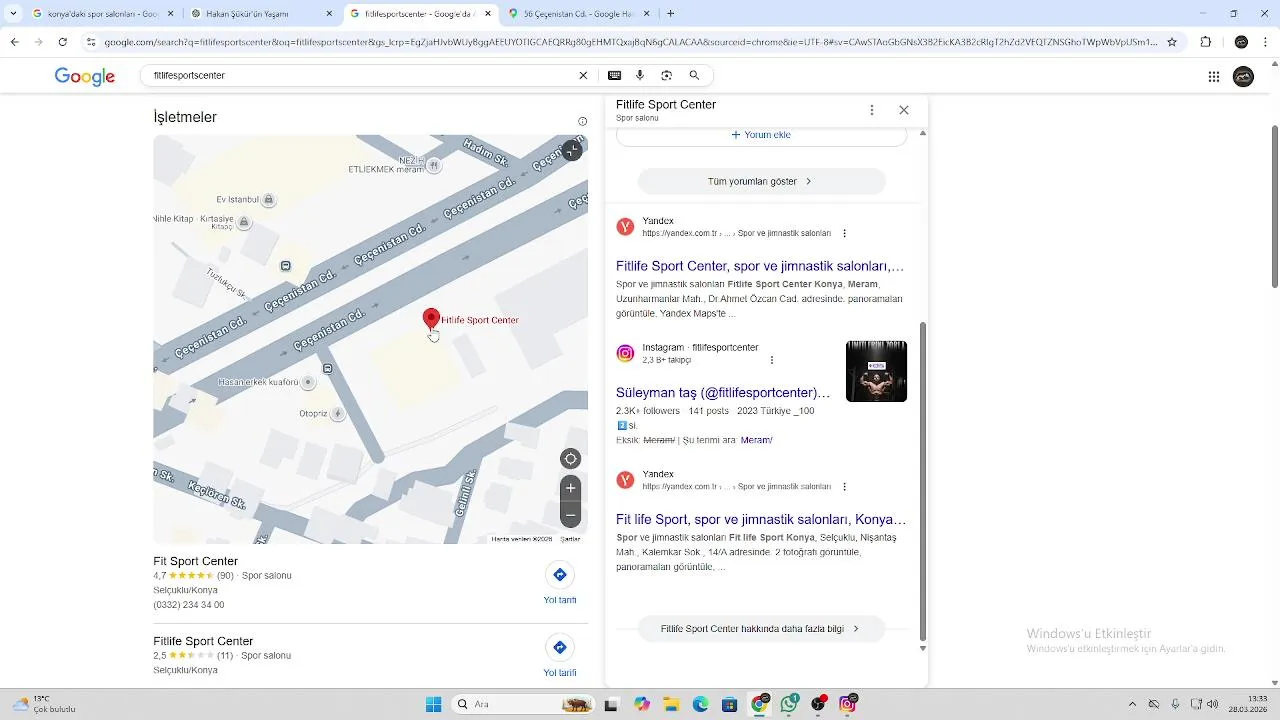Click the Yorum ekle button
This screenshot has height=720, width=1280.
pos(761,134)
